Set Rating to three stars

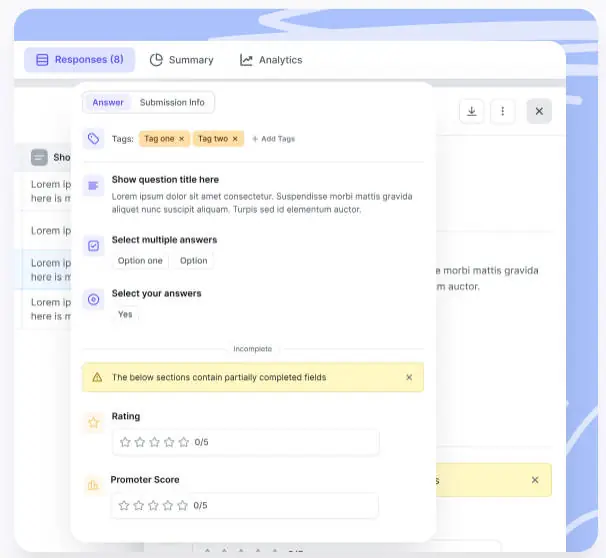pos(155,442)
